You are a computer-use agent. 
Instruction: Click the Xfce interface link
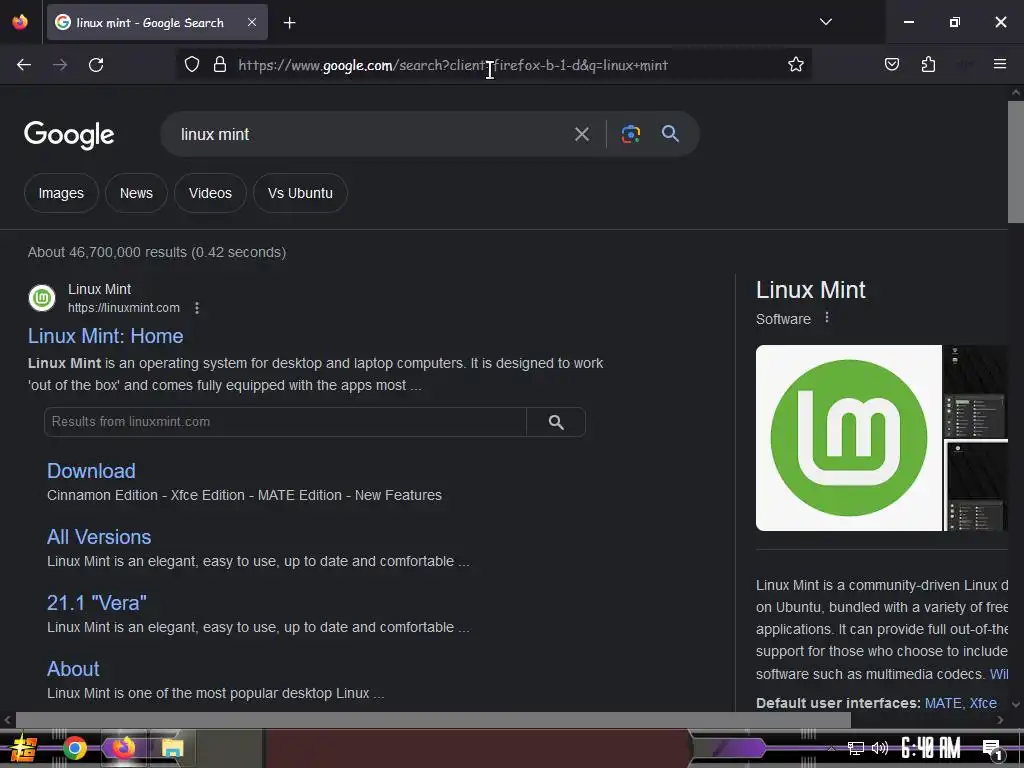[983, 703]
